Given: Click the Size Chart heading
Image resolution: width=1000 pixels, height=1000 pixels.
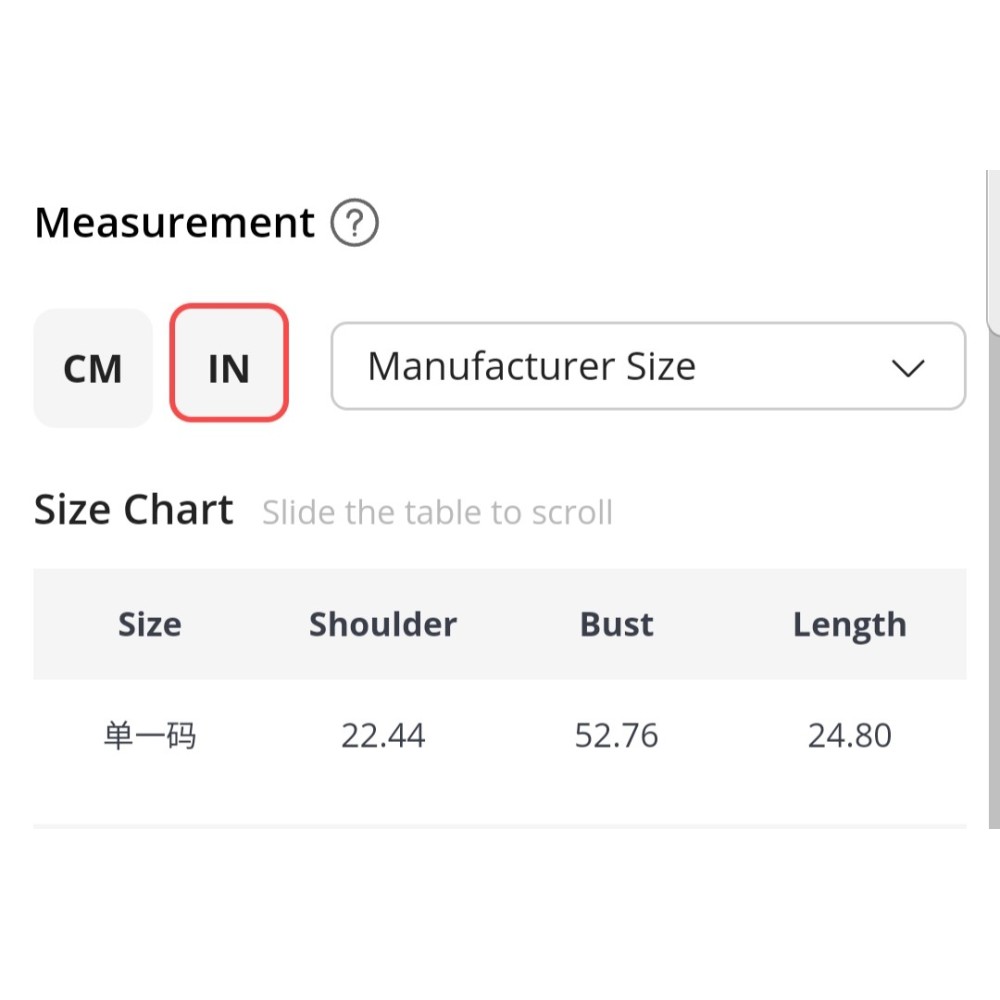Looking at the screenshot, I should coord(134,510).
